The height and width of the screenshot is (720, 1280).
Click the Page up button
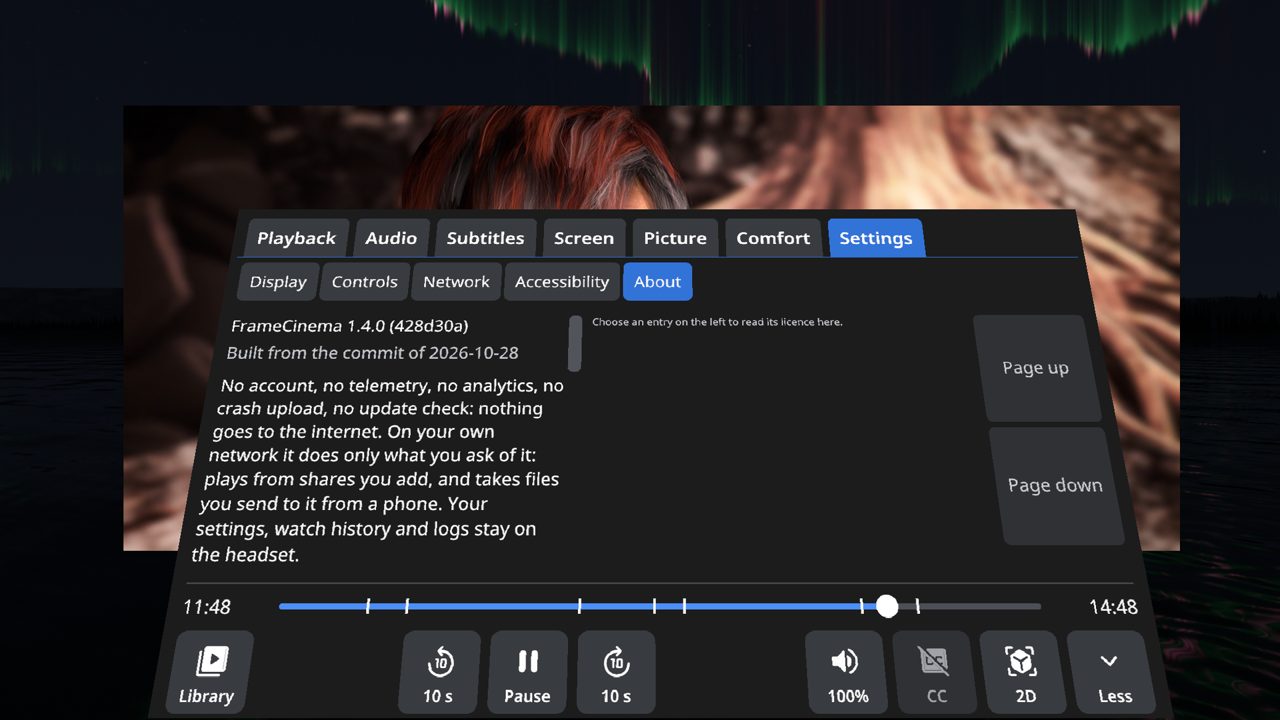[1036, 368]
